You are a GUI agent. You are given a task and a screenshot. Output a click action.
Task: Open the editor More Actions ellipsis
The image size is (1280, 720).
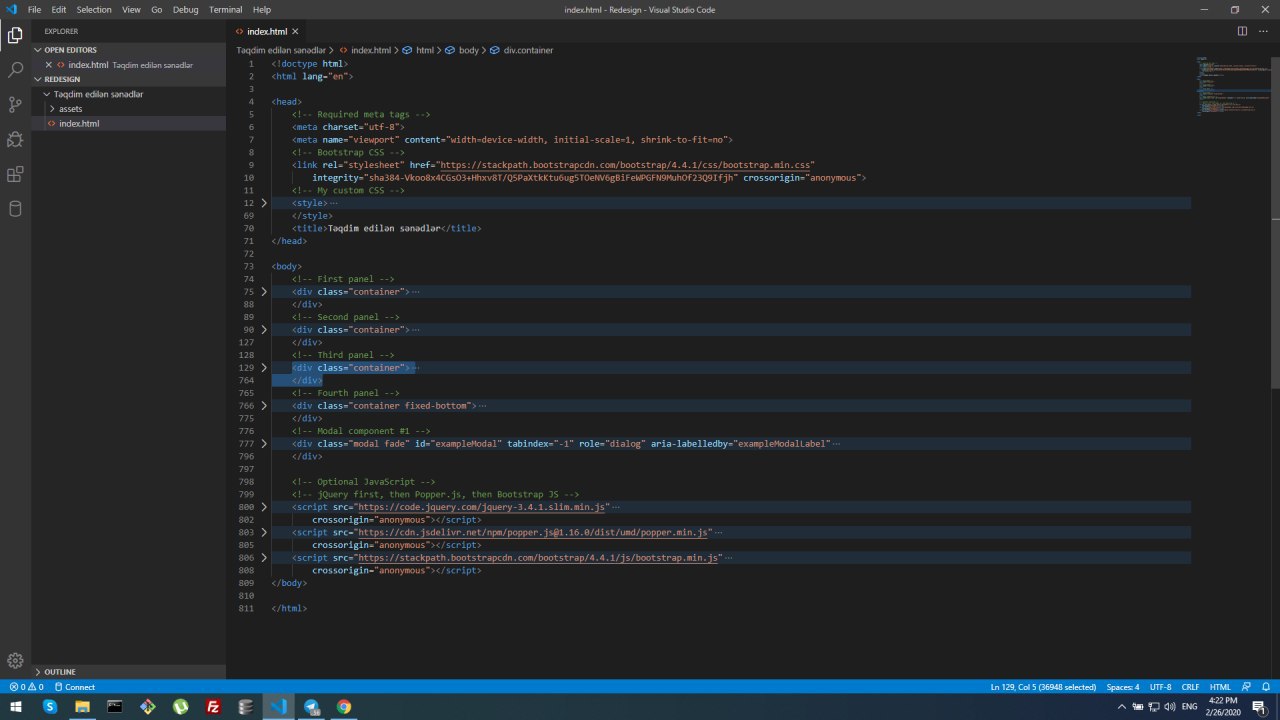1264,31
